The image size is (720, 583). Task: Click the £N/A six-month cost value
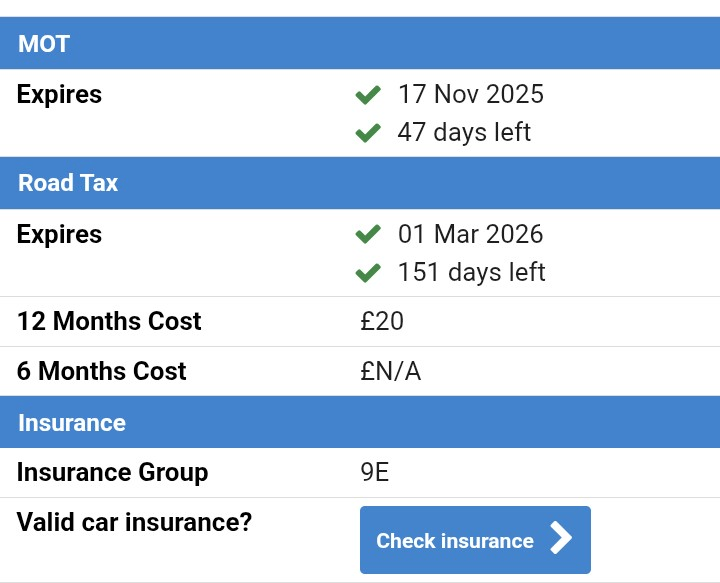(x=391, y=372)
